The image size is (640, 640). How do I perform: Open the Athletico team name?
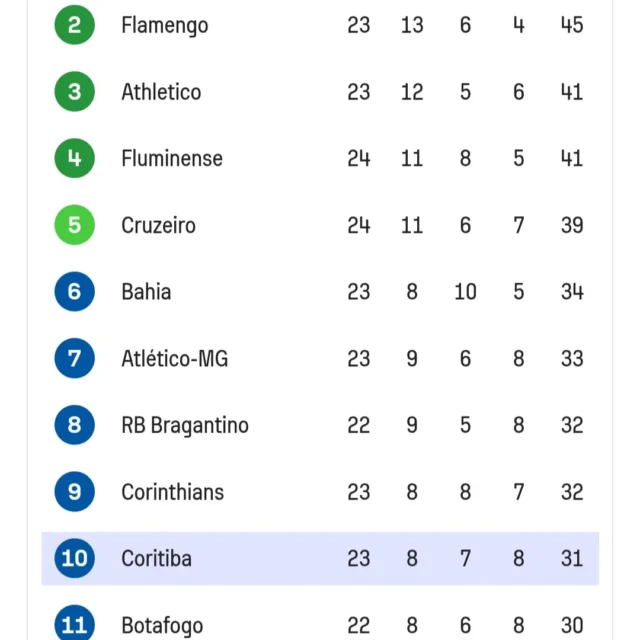[x=161, y=92]
